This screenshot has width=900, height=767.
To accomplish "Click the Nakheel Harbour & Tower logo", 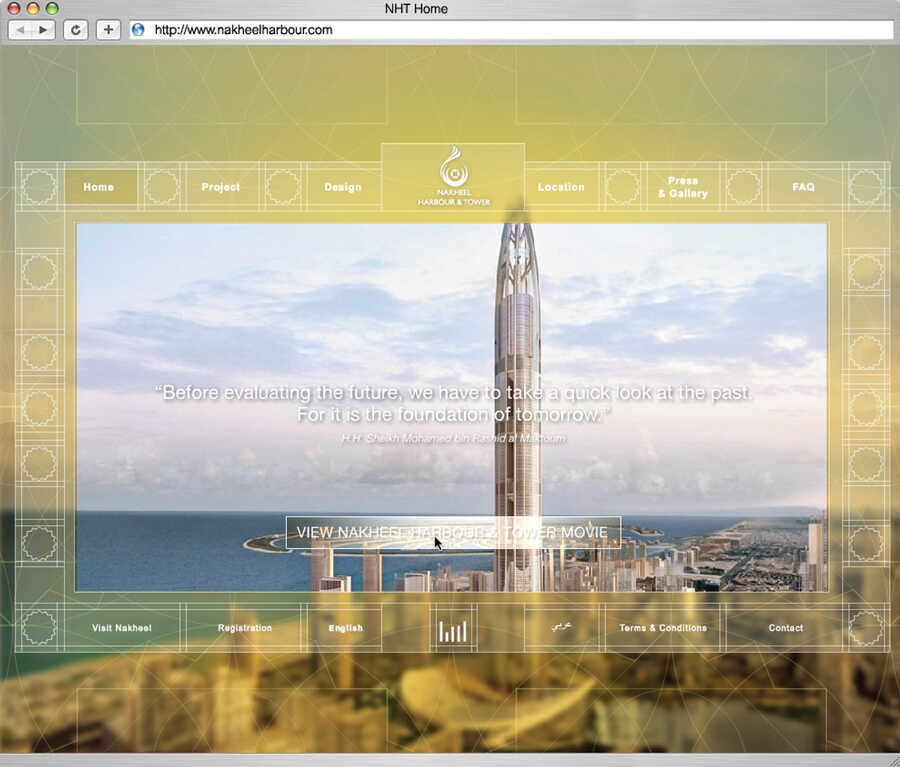I will click(453, 176).
